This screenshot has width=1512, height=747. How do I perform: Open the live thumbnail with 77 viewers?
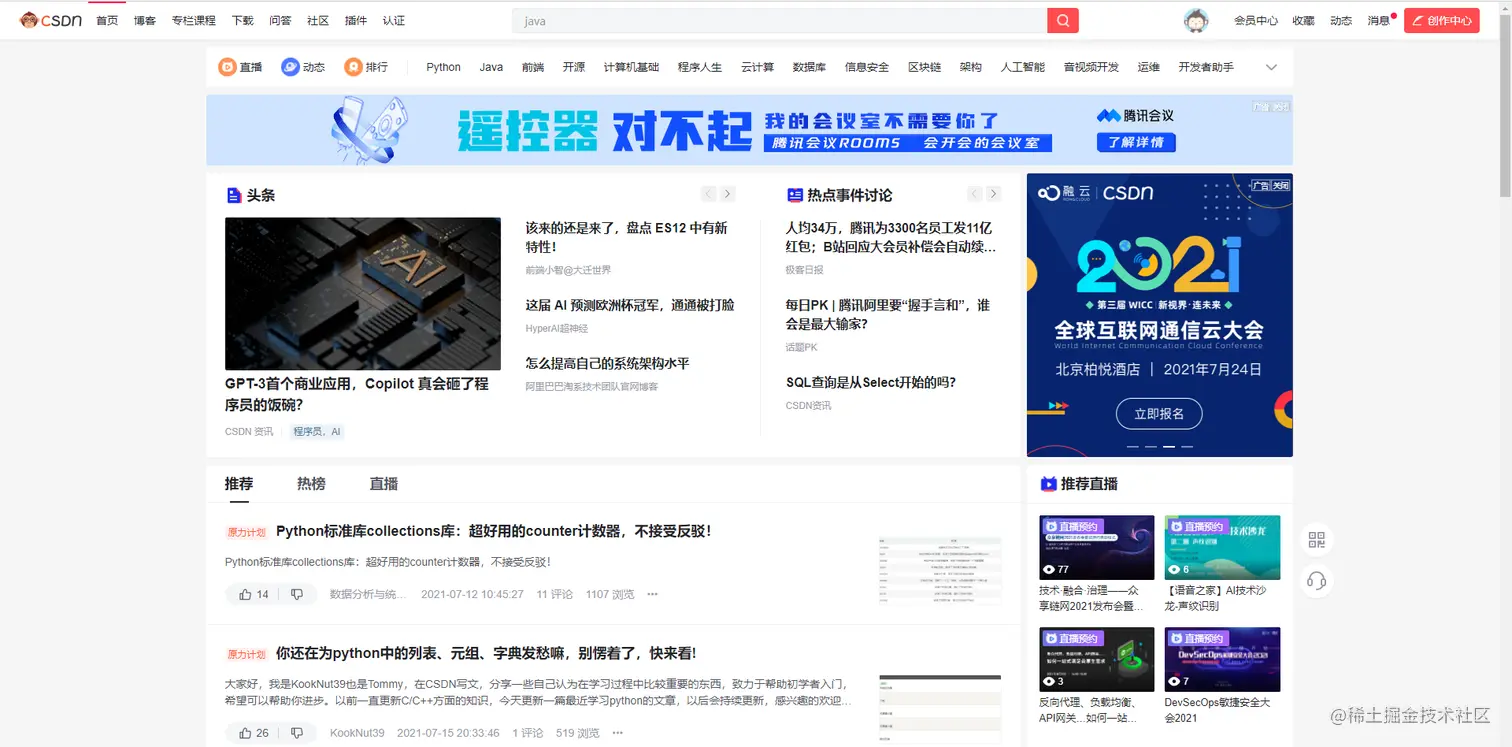(x=1096, y=547)
